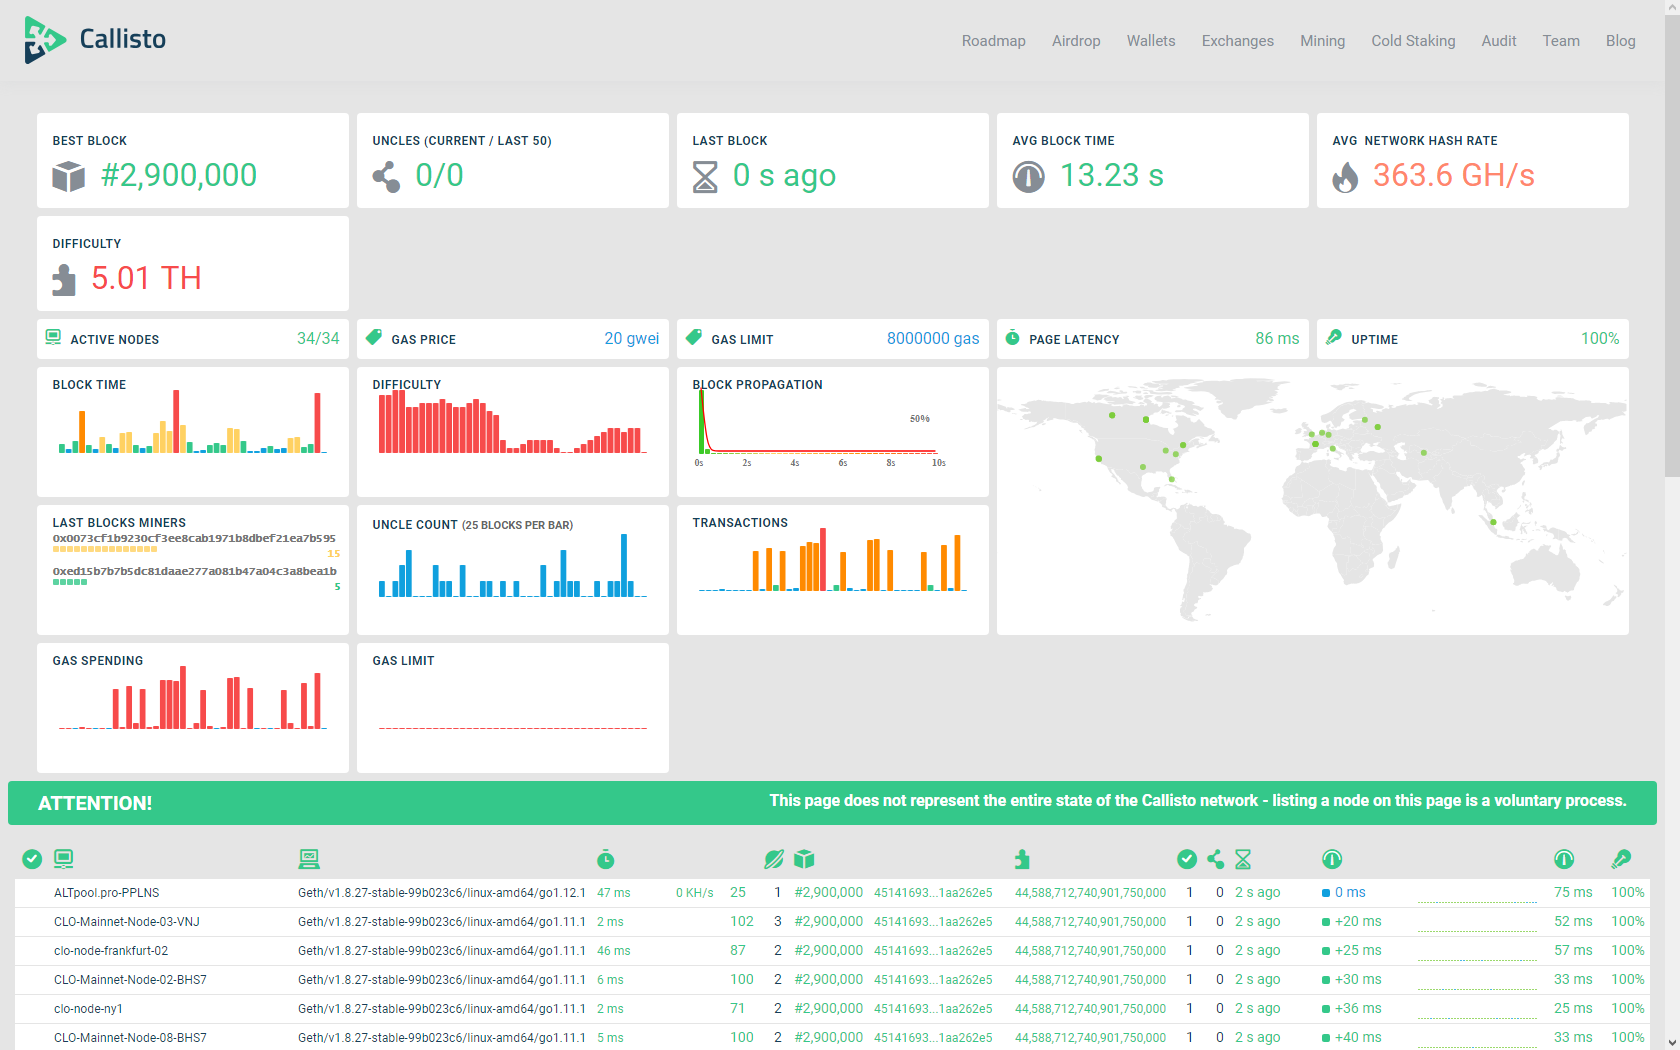
Task: Click the 86 ms page latency value
Action: tap(1277, 338)
